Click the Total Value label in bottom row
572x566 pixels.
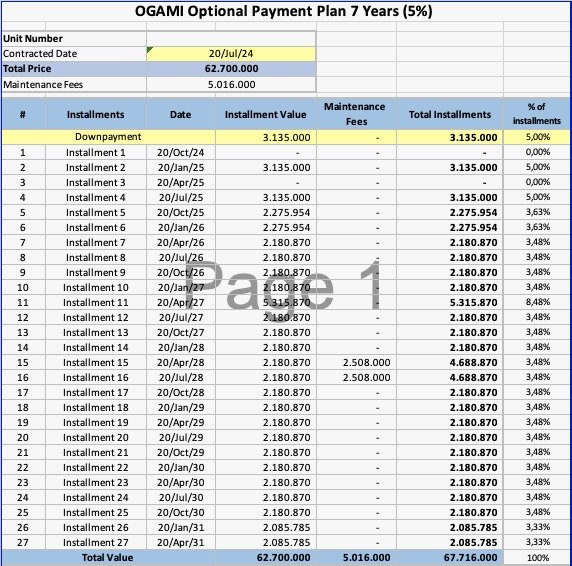107,558
